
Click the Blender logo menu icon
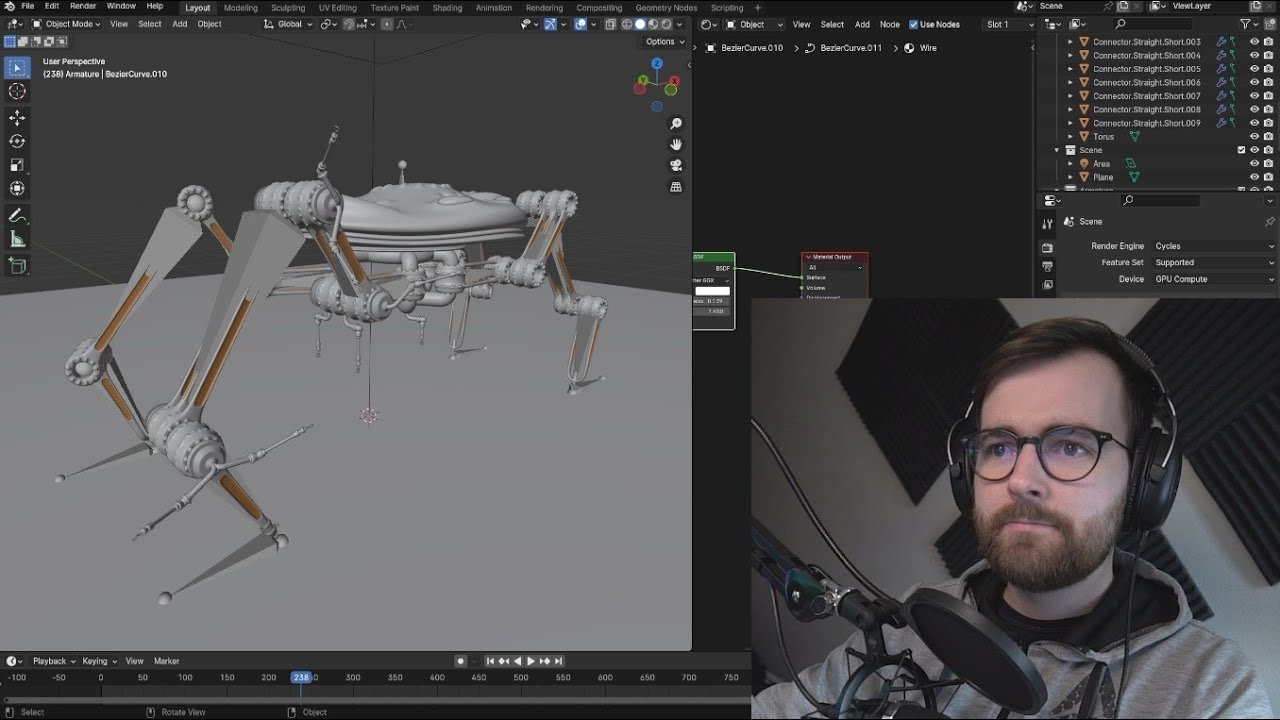(x=9, y=7)
